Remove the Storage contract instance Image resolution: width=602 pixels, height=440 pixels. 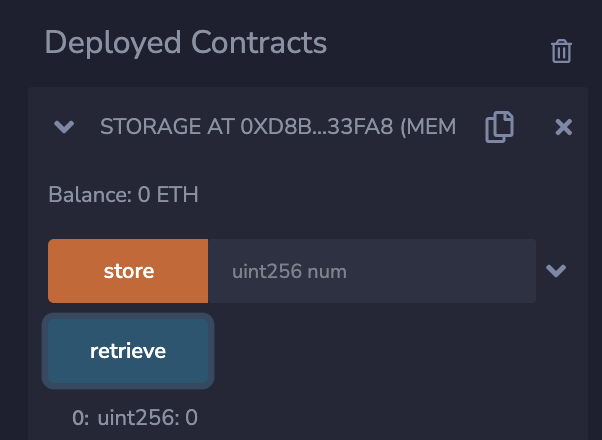click(564, 127)
